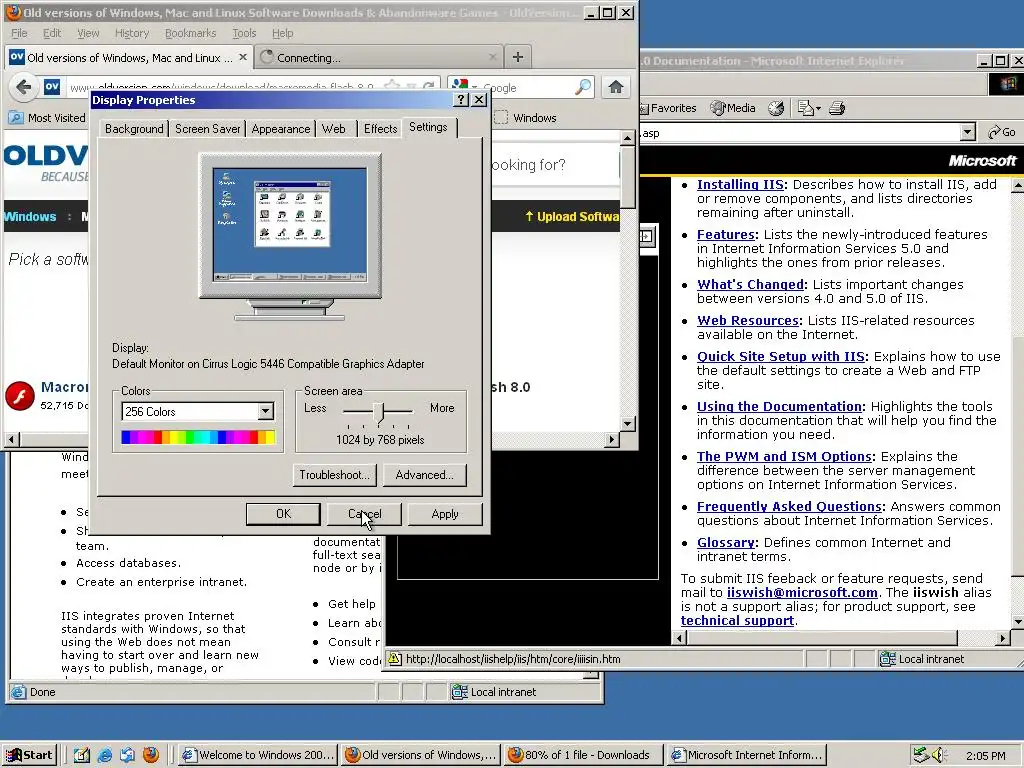This screenshot has height=768, width=1024.
Task: Open the Start menu
Action: (x=29, y=756)
